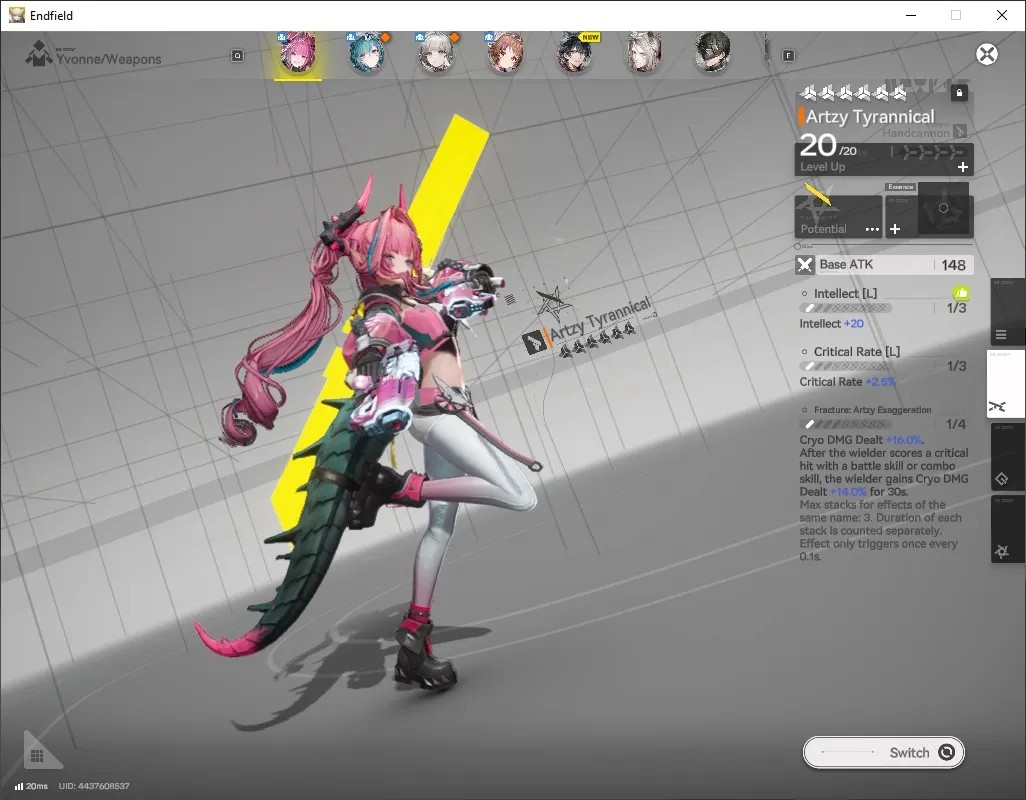
Task: Click the Fracture: Artzy Exaggeration progress bar
Action: point(845,425)
